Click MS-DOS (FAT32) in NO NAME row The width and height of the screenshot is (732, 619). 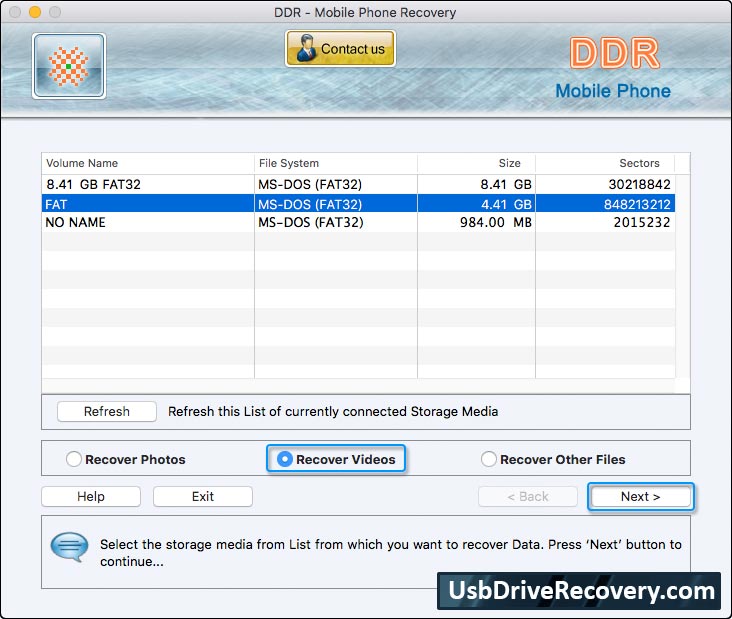(310, 222)
